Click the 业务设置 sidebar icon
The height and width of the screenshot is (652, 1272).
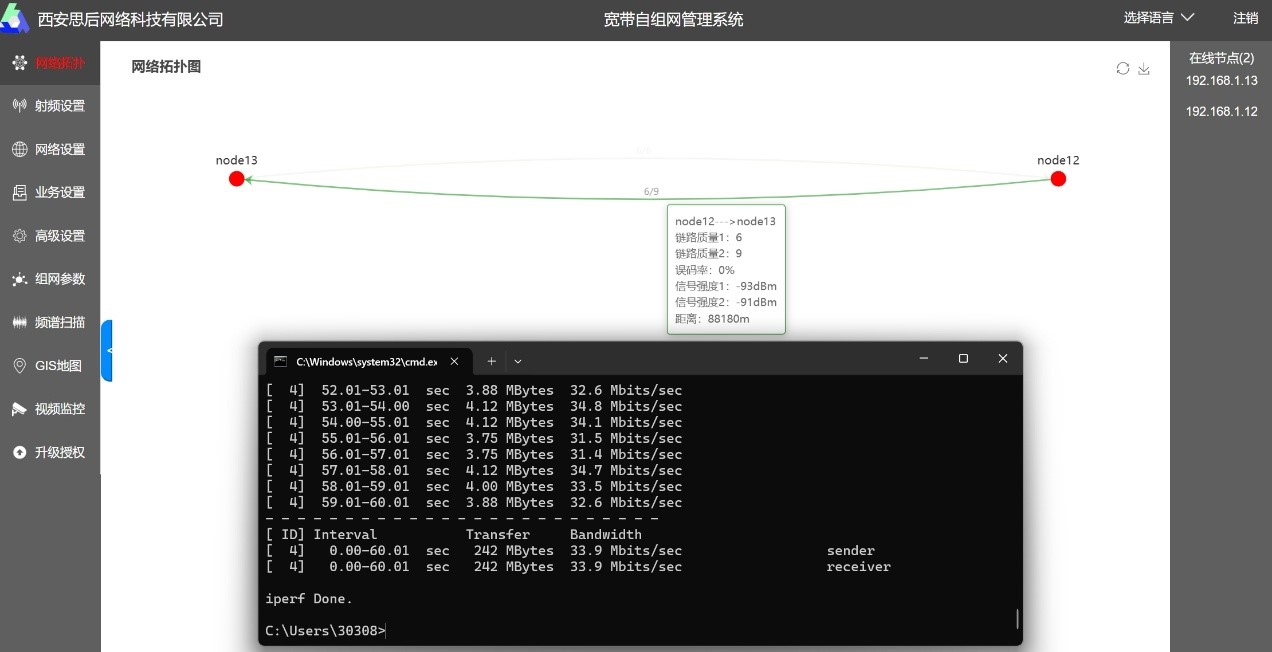point(19,192)
